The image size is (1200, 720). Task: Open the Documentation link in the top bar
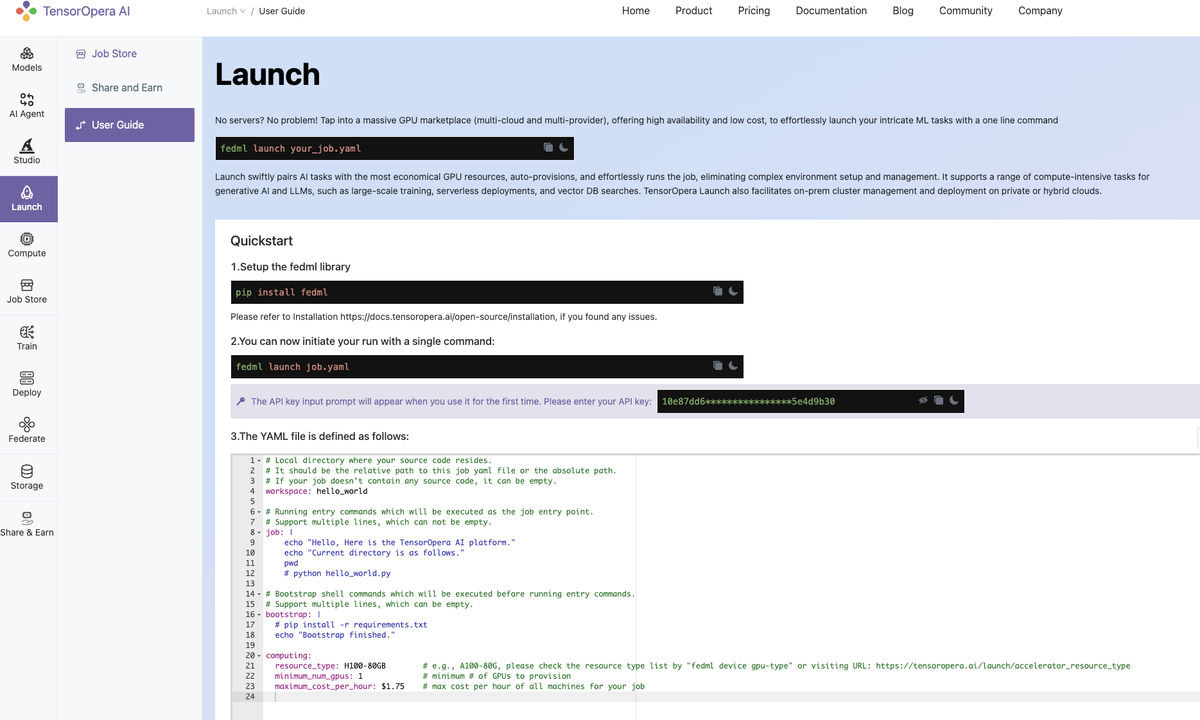coord(831,11)
